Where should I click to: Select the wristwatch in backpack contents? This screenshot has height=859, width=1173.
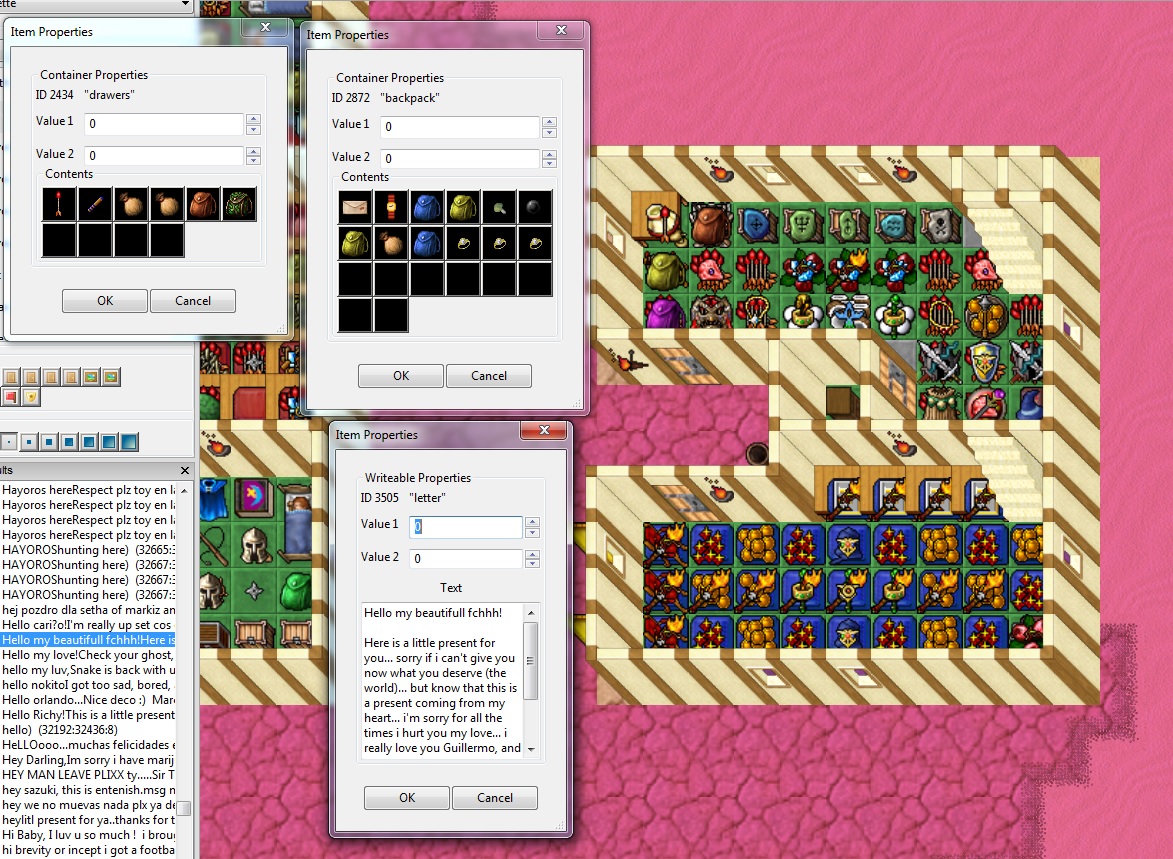click(391, 207)
